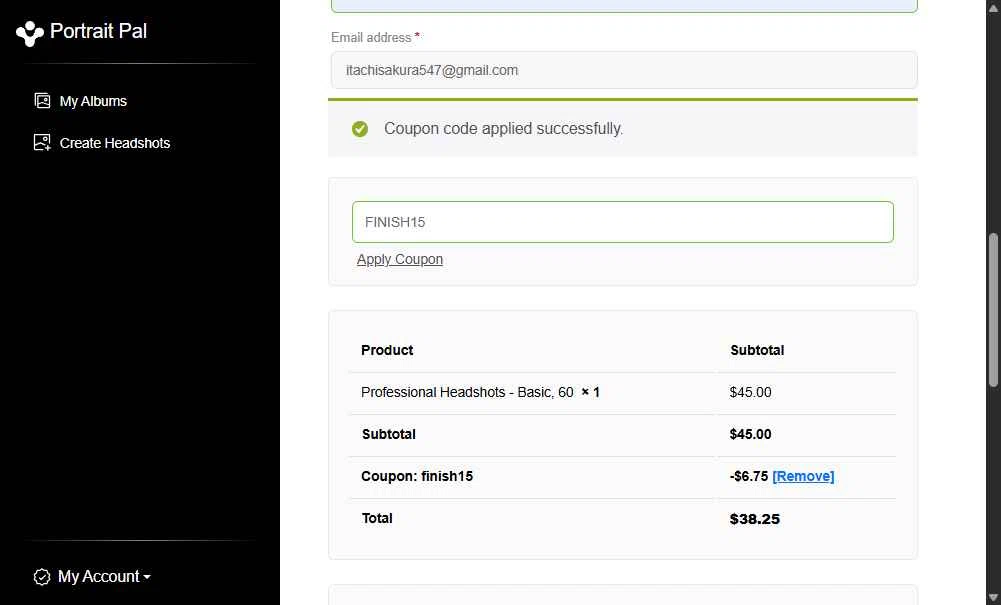Image resolution: width=1001 pixels, height=605 pixels.
Task: Click the $38.25 total amount
Action: coord(755,519)
